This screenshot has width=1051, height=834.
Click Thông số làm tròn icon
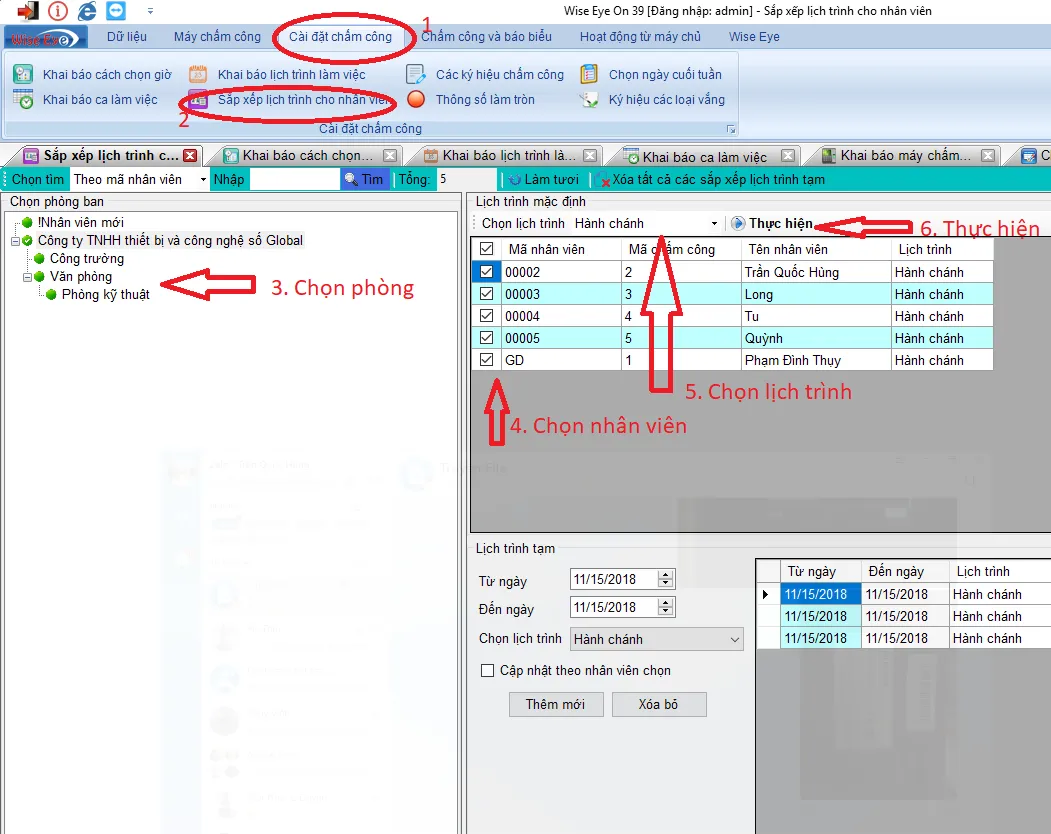417,99
